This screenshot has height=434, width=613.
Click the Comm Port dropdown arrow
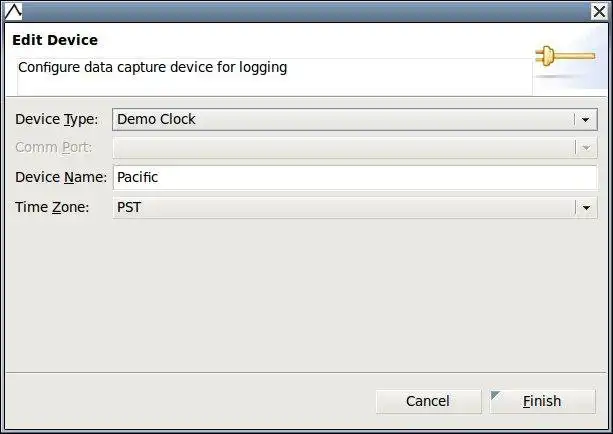coord(585,148)
